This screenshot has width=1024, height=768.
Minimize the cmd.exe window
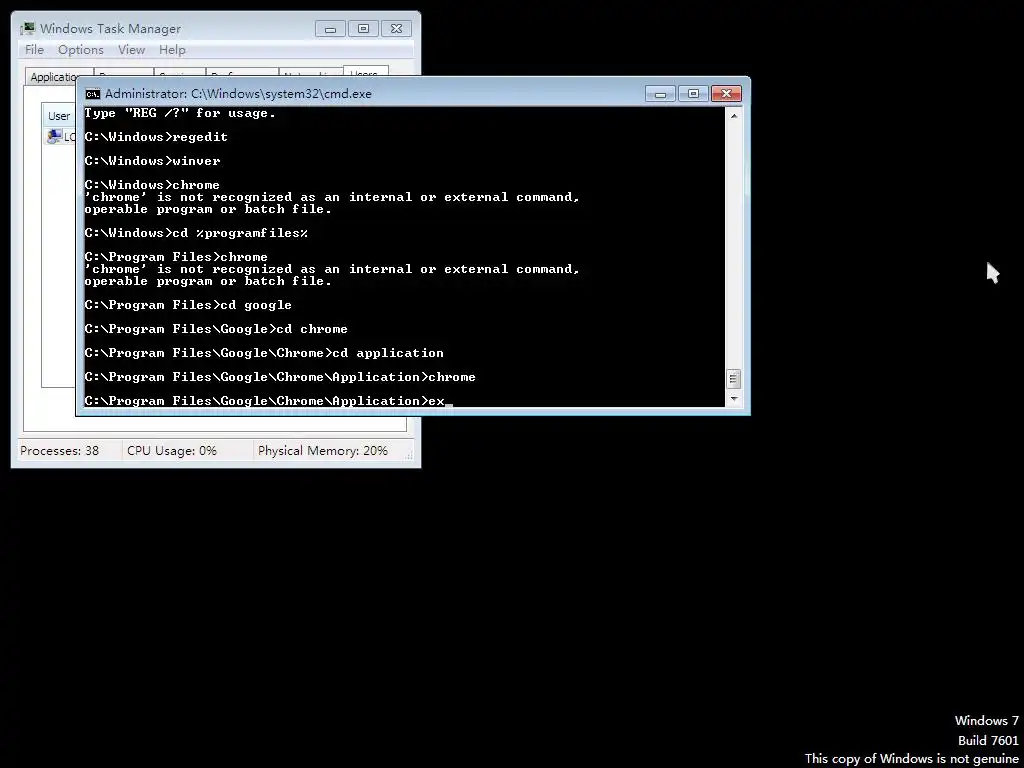click(x=660, y=94)
